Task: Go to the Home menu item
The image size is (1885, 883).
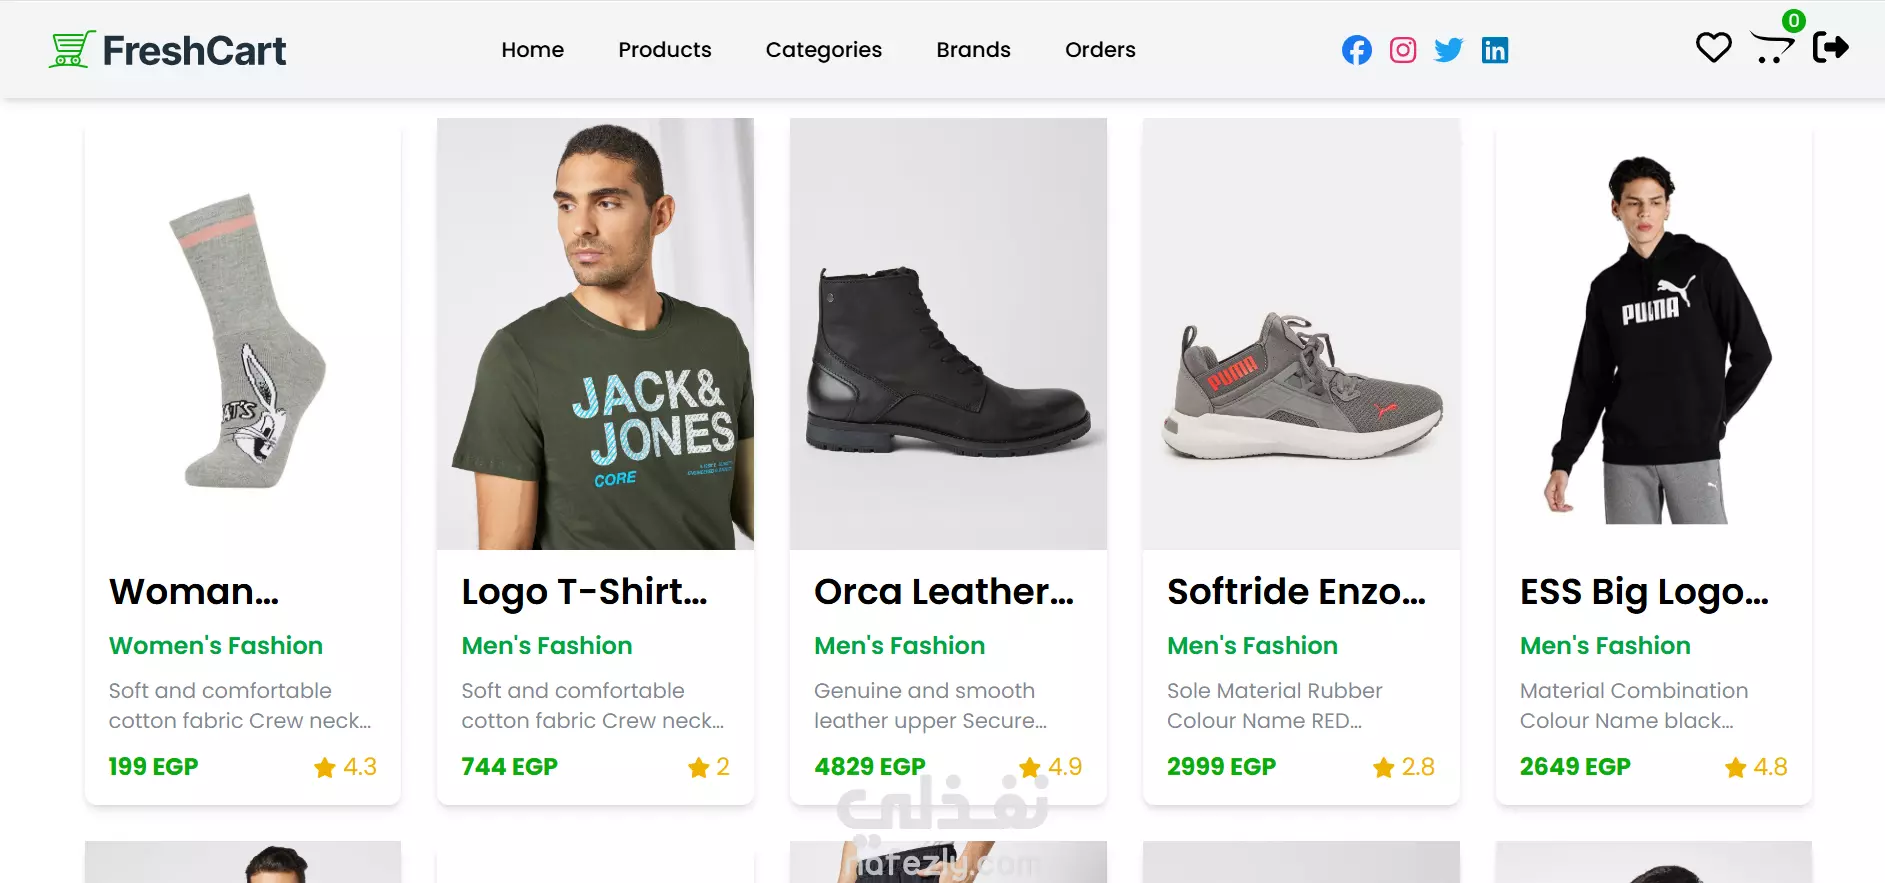Action: pos(533,50)
